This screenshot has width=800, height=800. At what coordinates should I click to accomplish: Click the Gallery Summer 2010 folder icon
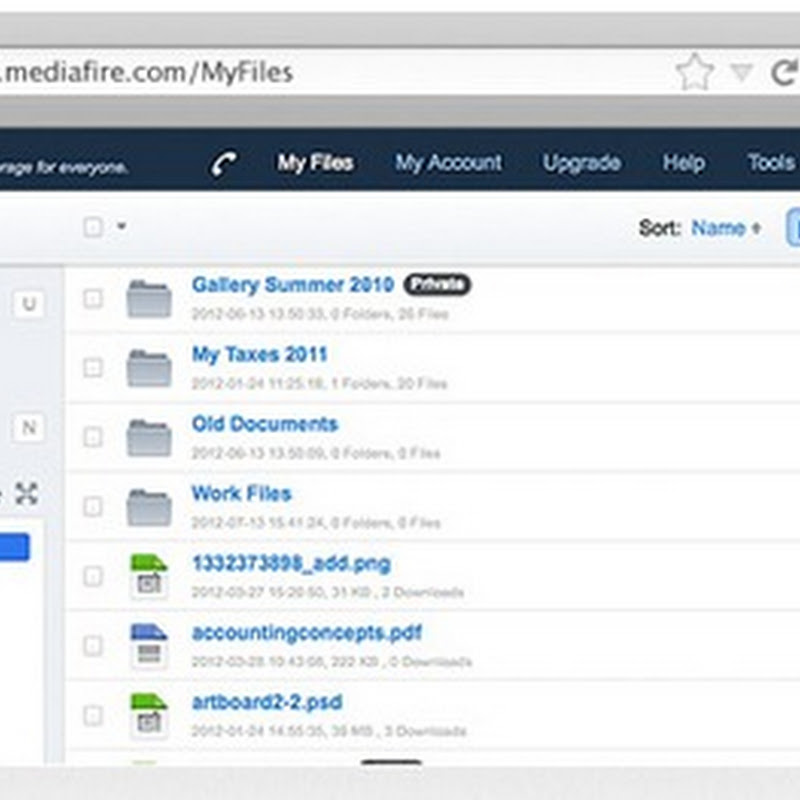[x=149, y=298]
